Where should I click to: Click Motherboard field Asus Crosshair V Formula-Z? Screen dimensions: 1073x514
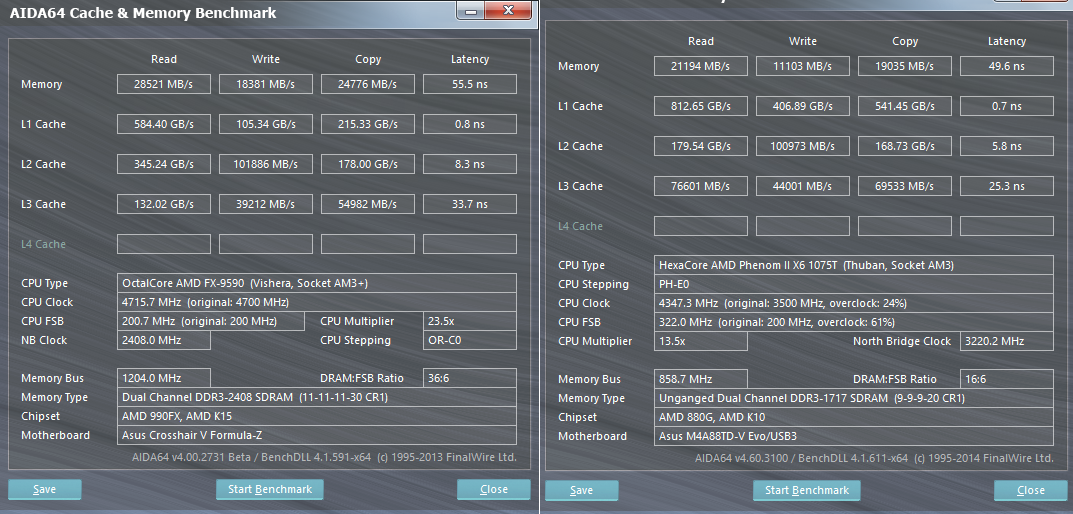[317, 435]
